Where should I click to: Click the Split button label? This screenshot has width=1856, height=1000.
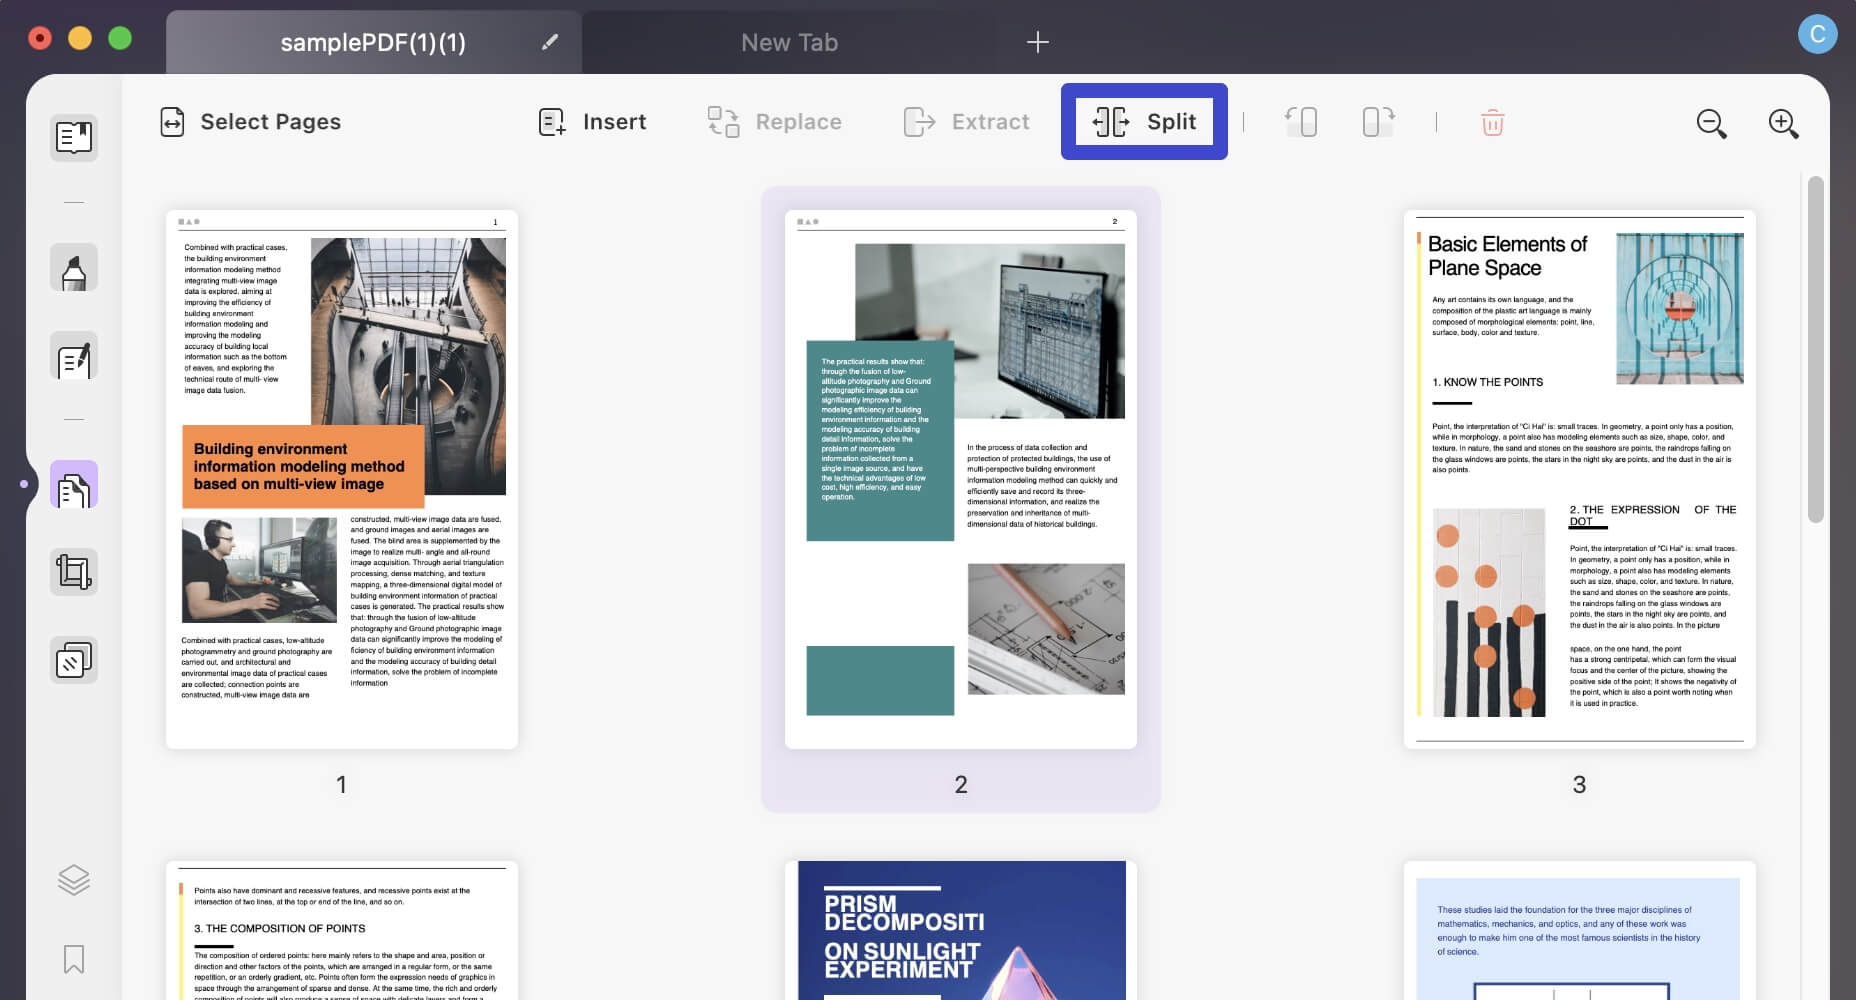coord(1171,122)
